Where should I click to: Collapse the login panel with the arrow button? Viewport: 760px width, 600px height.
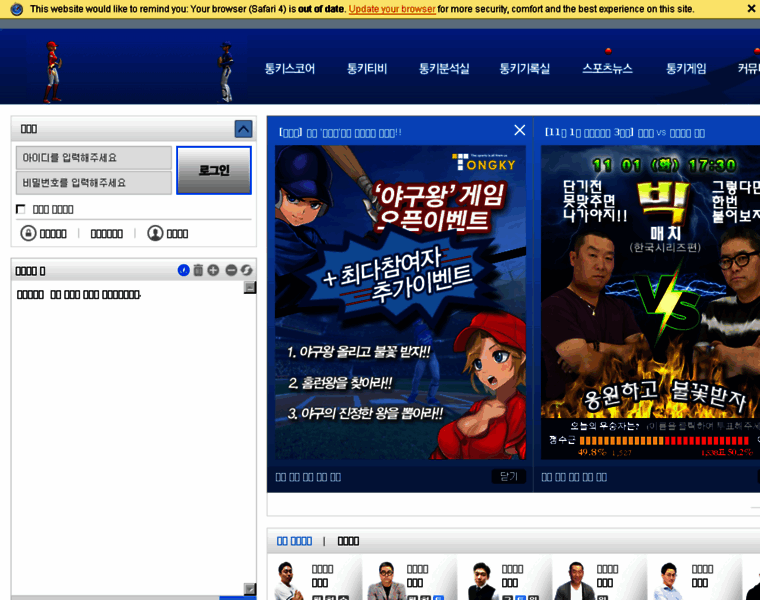pyautogui.click(x=243, y=129)
